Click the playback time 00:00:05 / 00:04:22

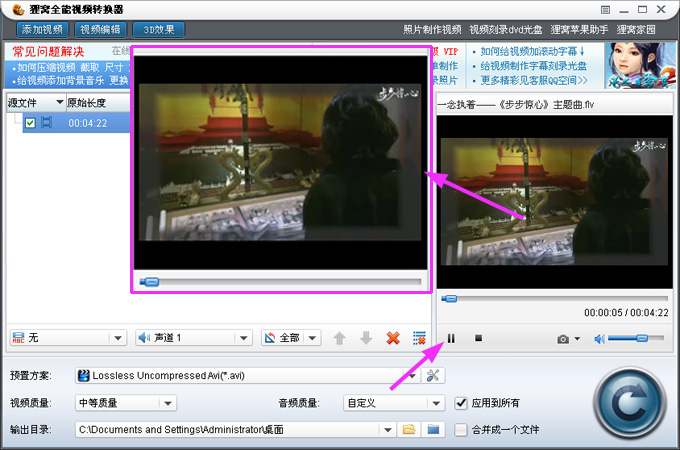tap(626, 313)
